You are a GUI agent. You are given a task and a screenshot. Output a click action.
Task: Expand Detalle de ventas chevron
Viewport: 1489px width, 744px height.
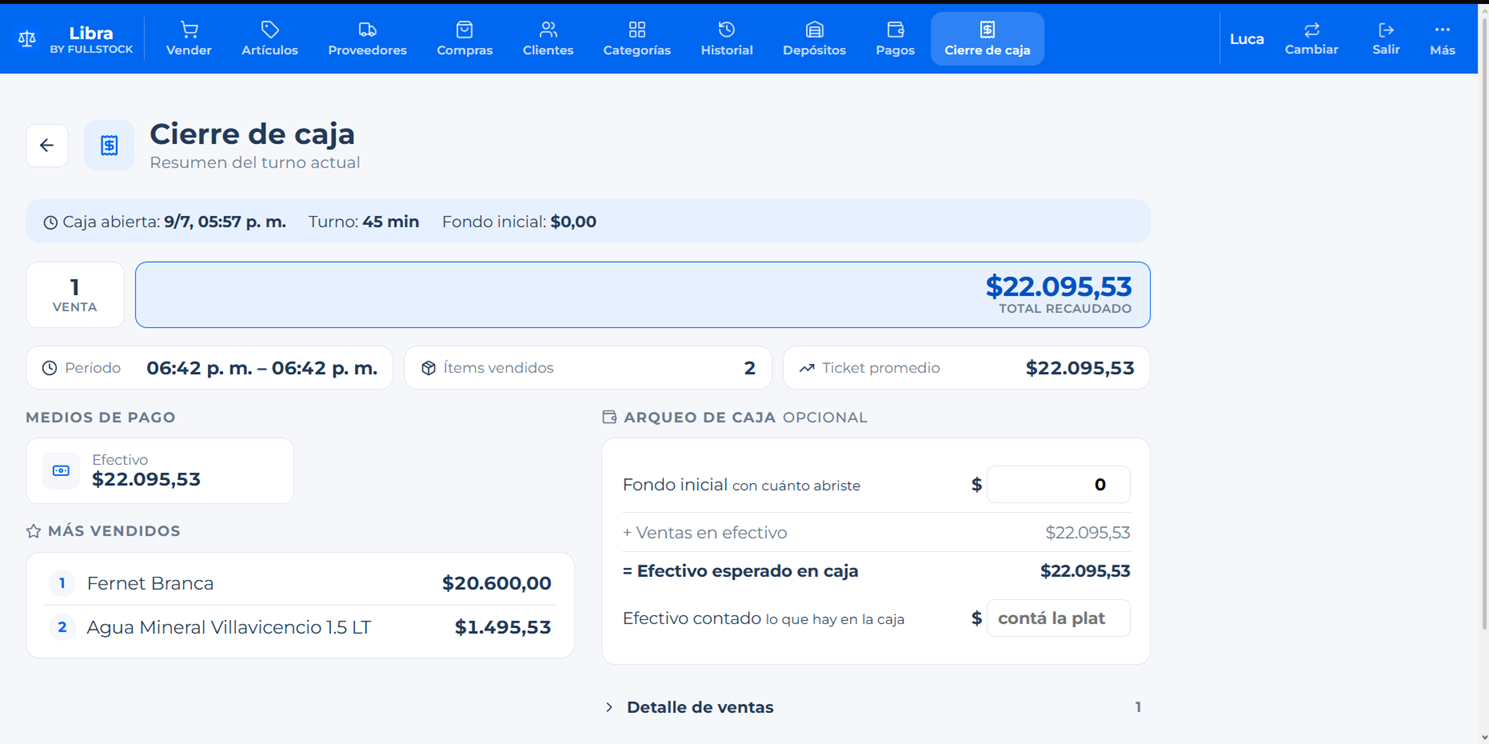pos(609,707)
